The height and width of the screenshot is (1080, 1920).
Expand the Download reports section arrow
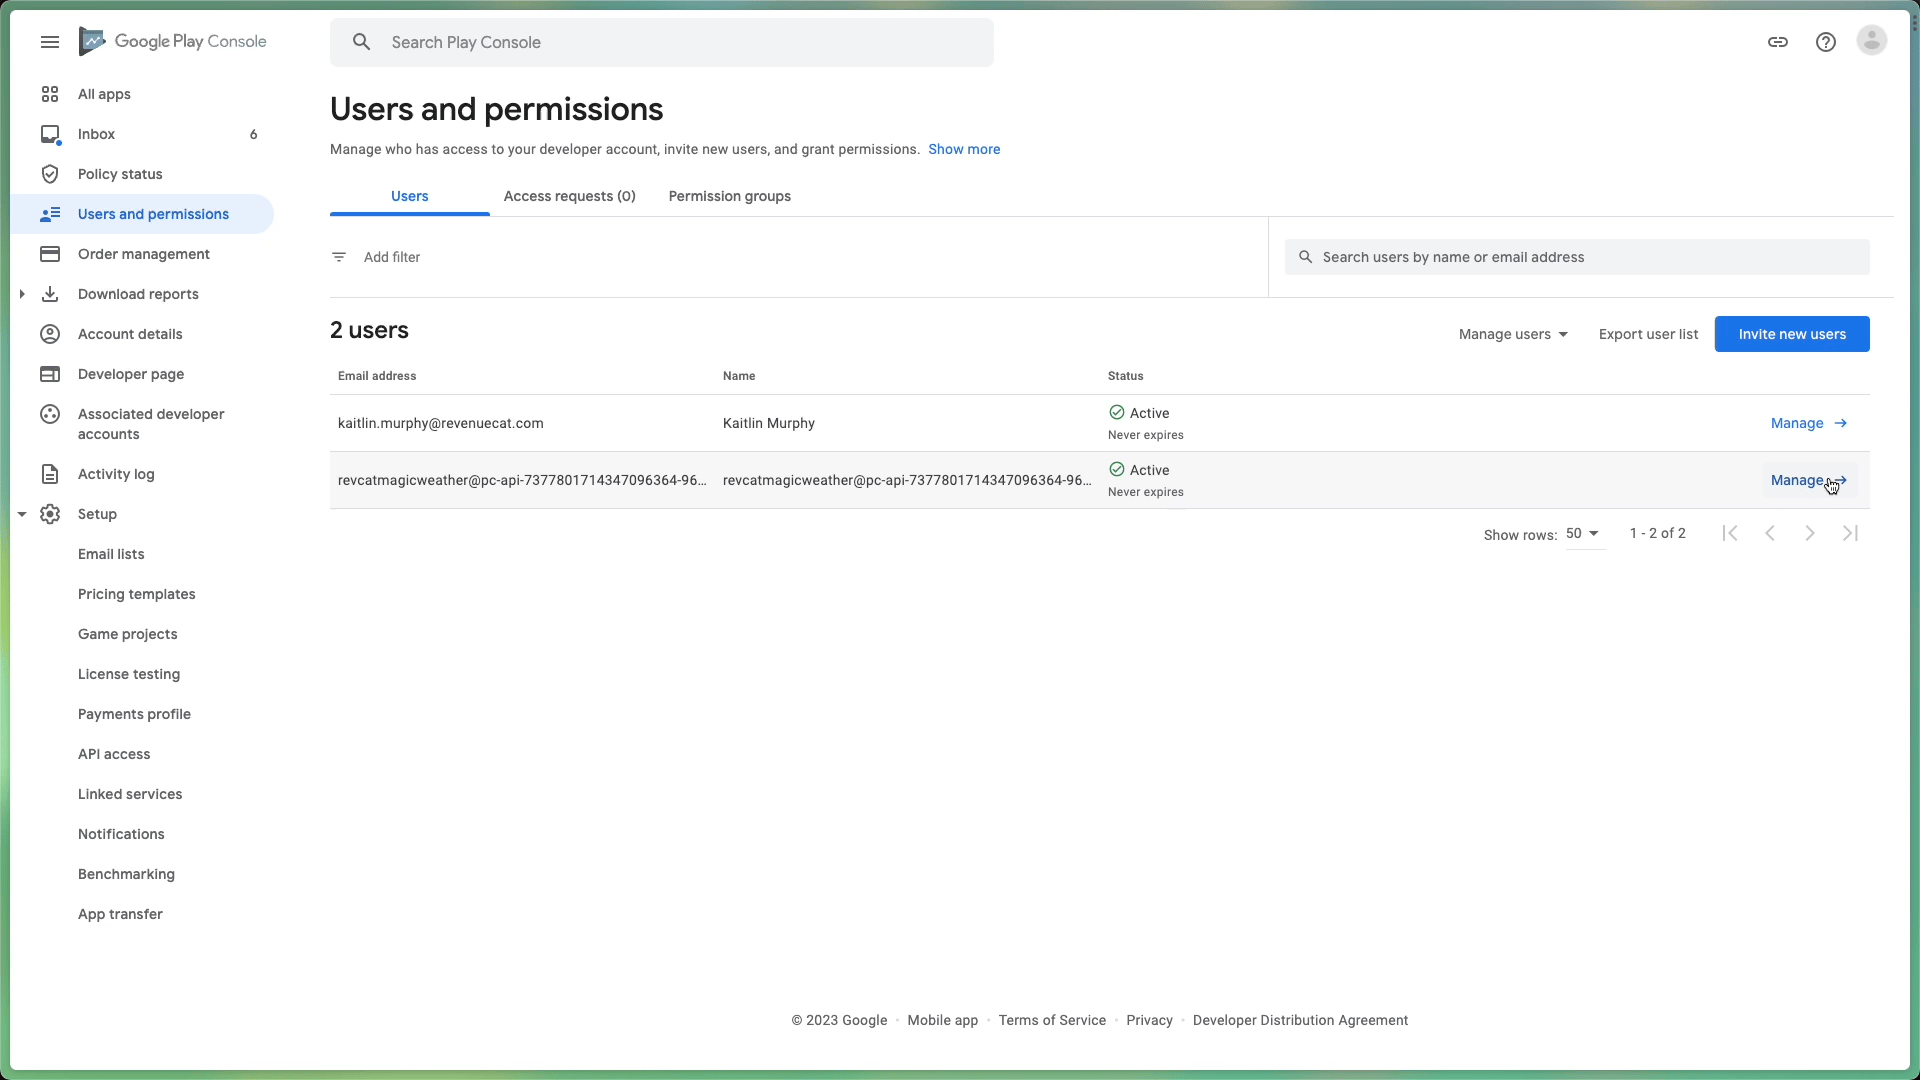click(22, 294)
